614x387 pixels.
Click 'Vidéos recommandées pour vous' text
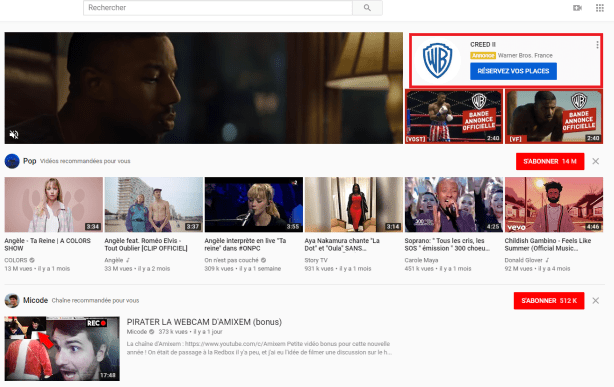[85, 161]
